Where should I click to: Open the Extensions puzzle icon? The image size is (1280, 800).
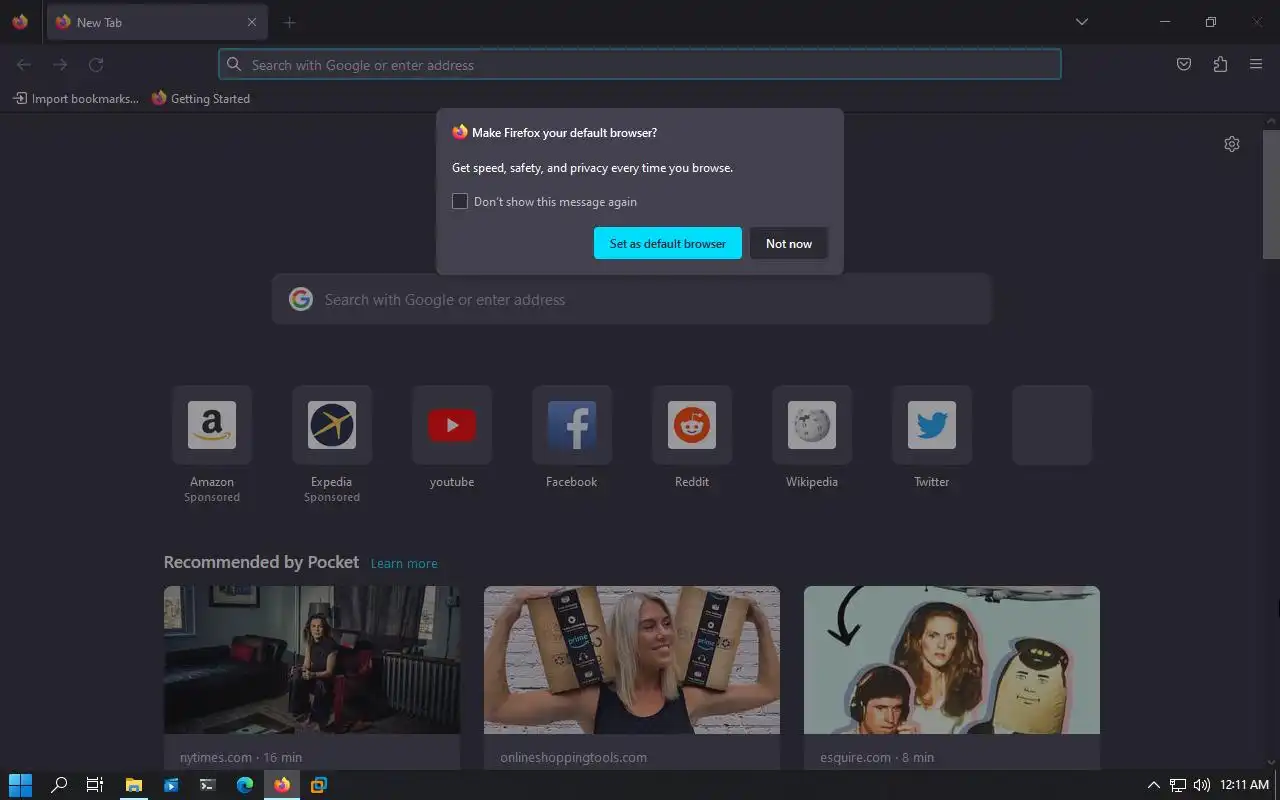(1220, 65)
